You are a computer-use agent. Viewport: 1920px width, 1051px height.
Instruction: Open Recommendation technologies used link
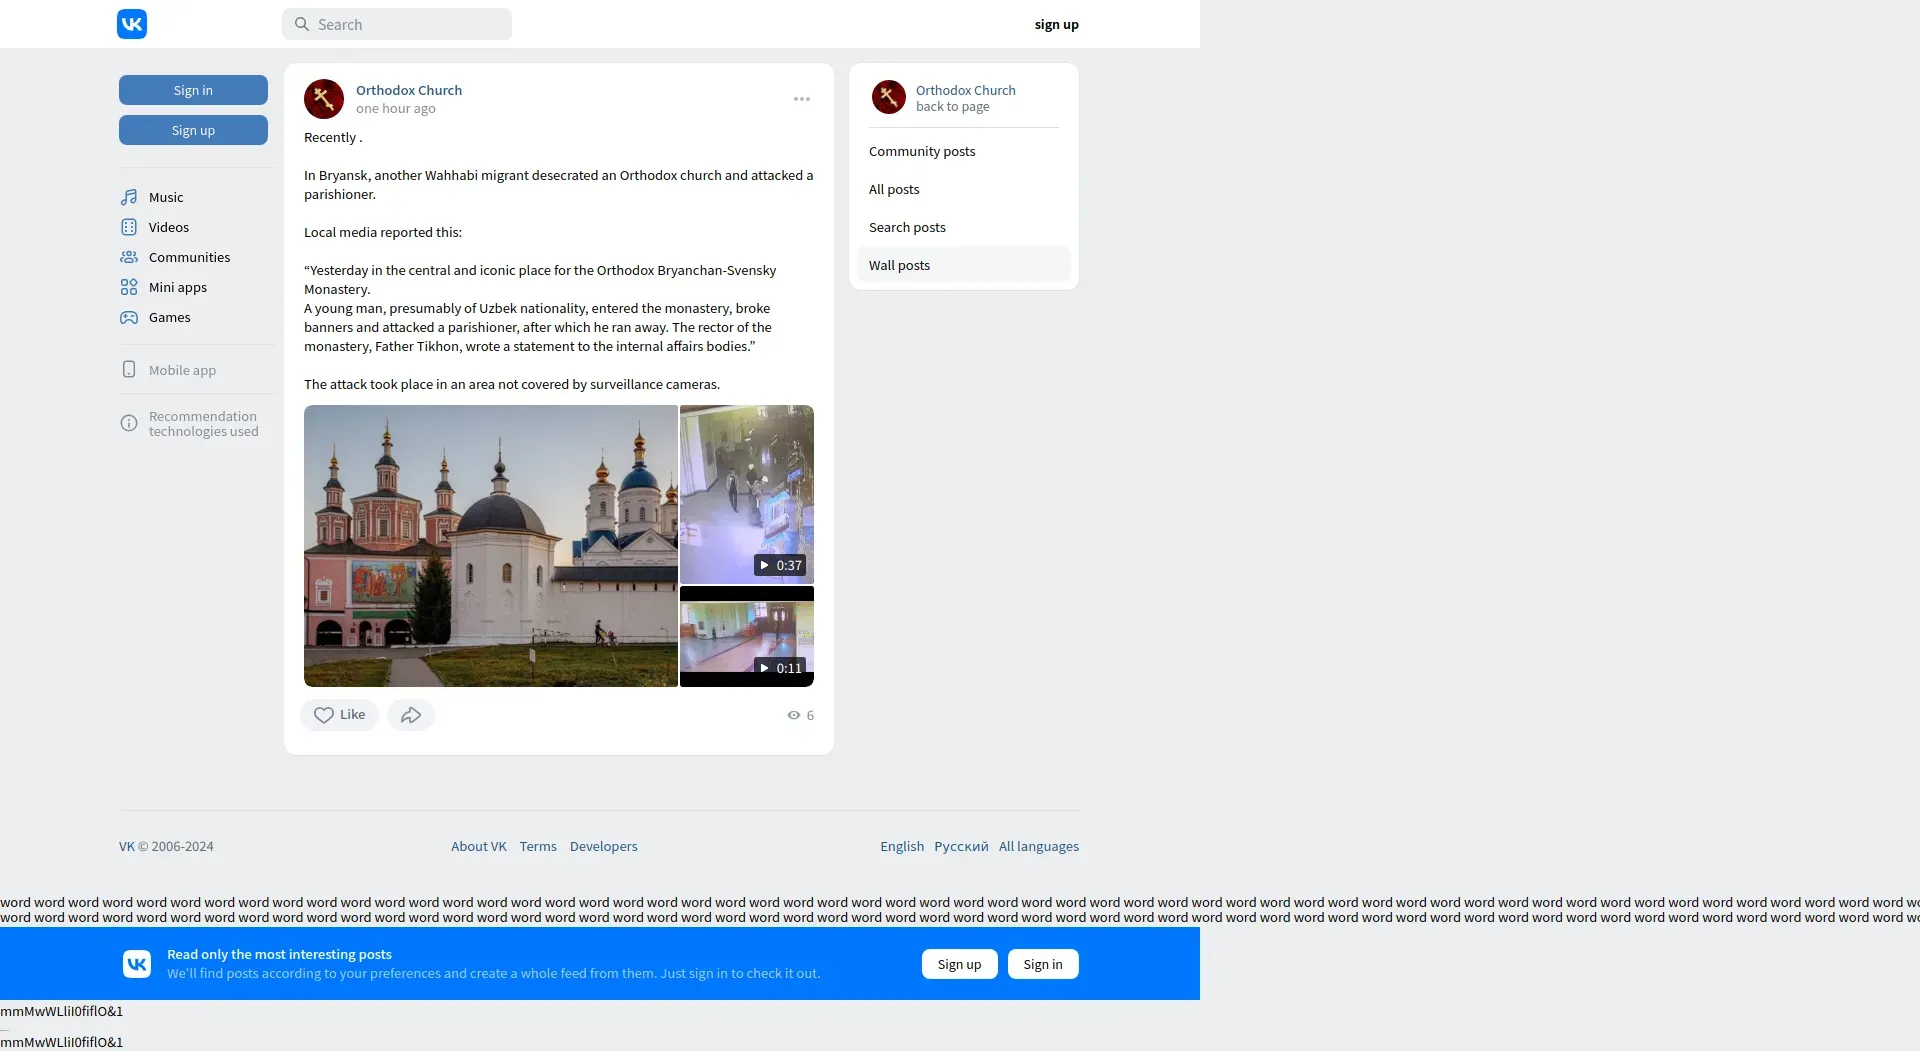204,424
